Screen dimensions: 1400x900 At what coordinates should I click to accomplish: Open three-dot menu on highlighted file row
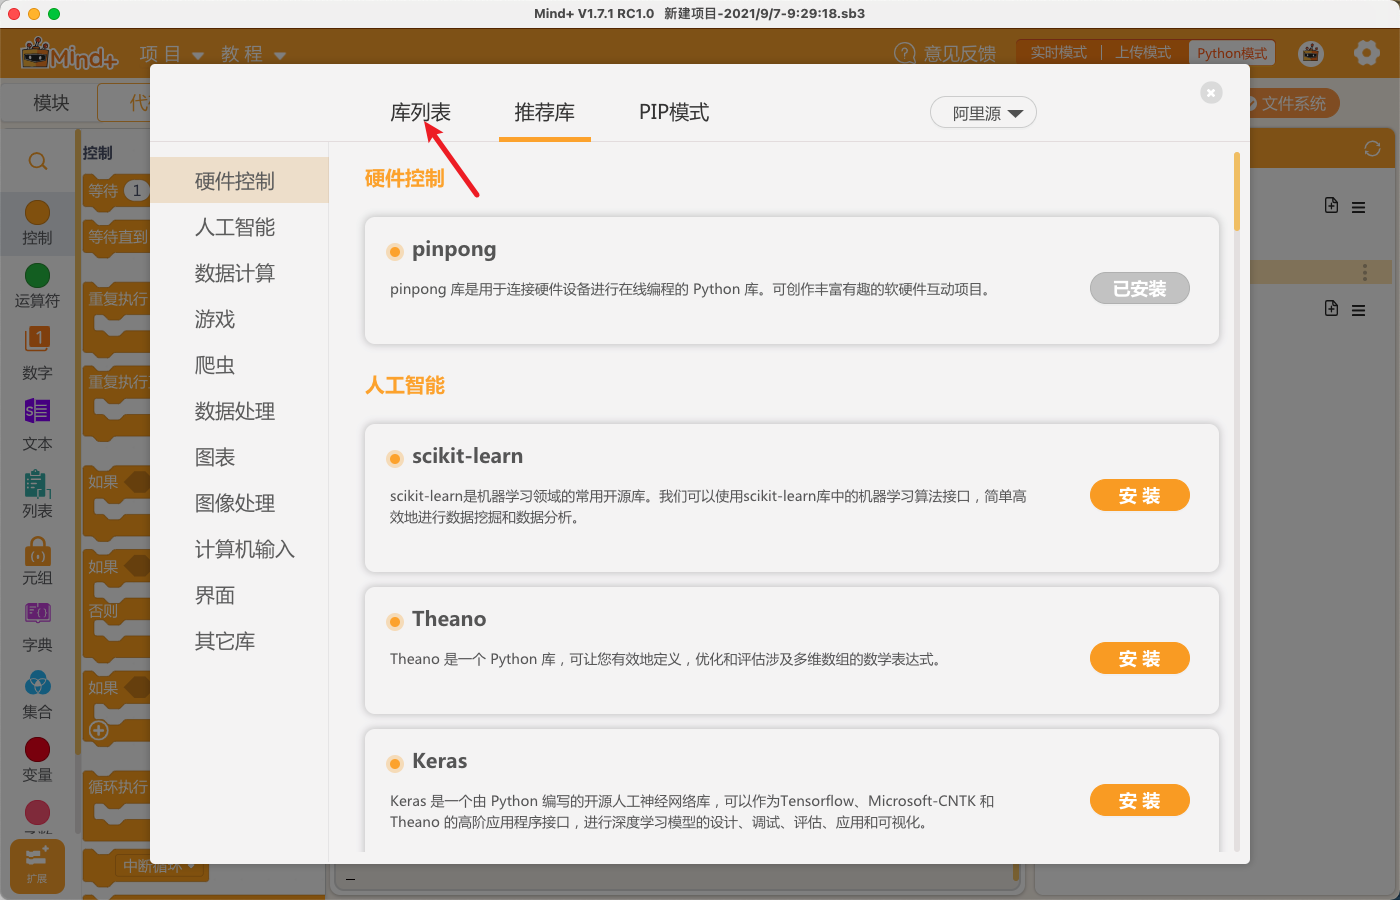pyautogui.click(x=1364, y=272)
